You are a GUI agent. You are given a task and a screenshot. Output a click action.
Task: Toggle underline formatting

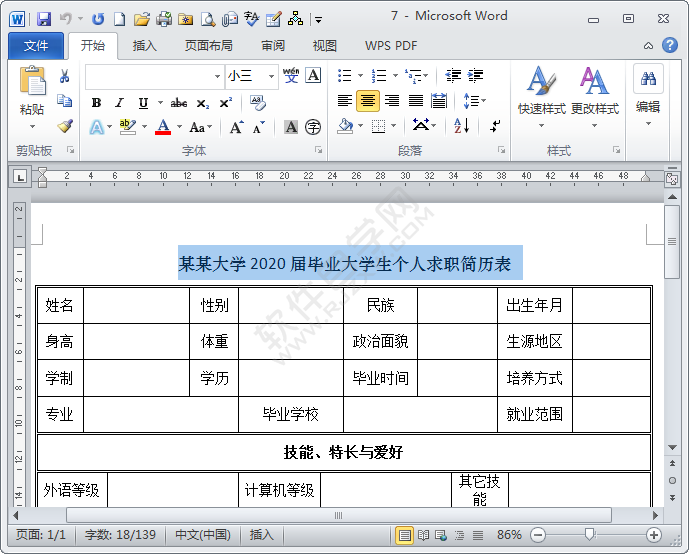143,103
